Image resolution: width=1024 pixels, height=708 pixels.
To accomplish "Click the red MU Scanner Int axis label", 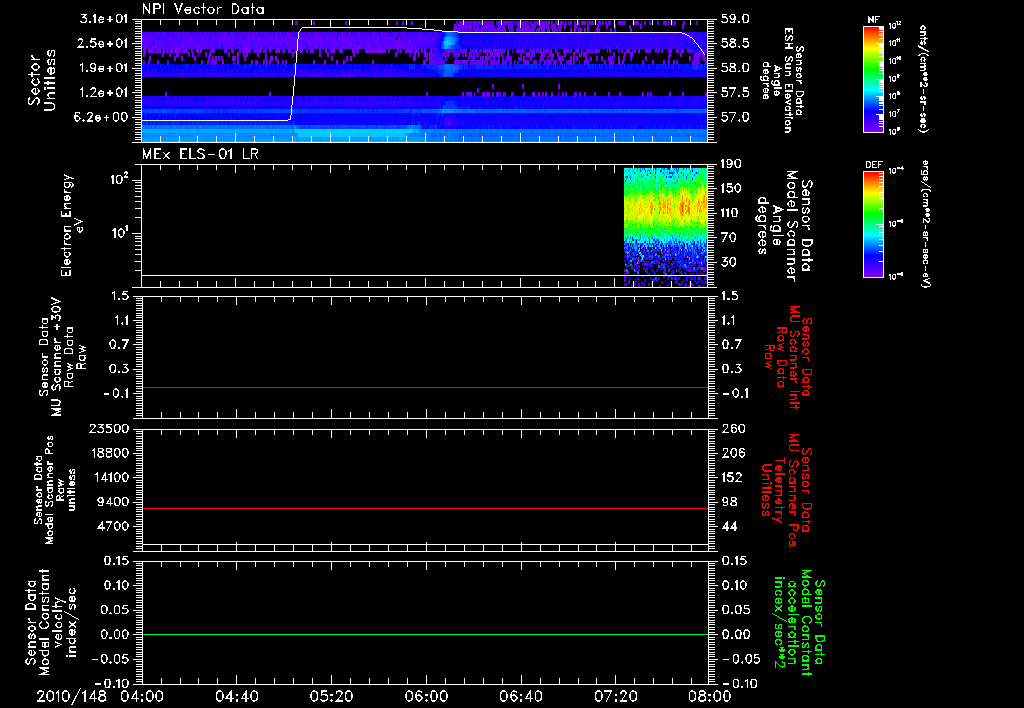I will tap(790, 358).
